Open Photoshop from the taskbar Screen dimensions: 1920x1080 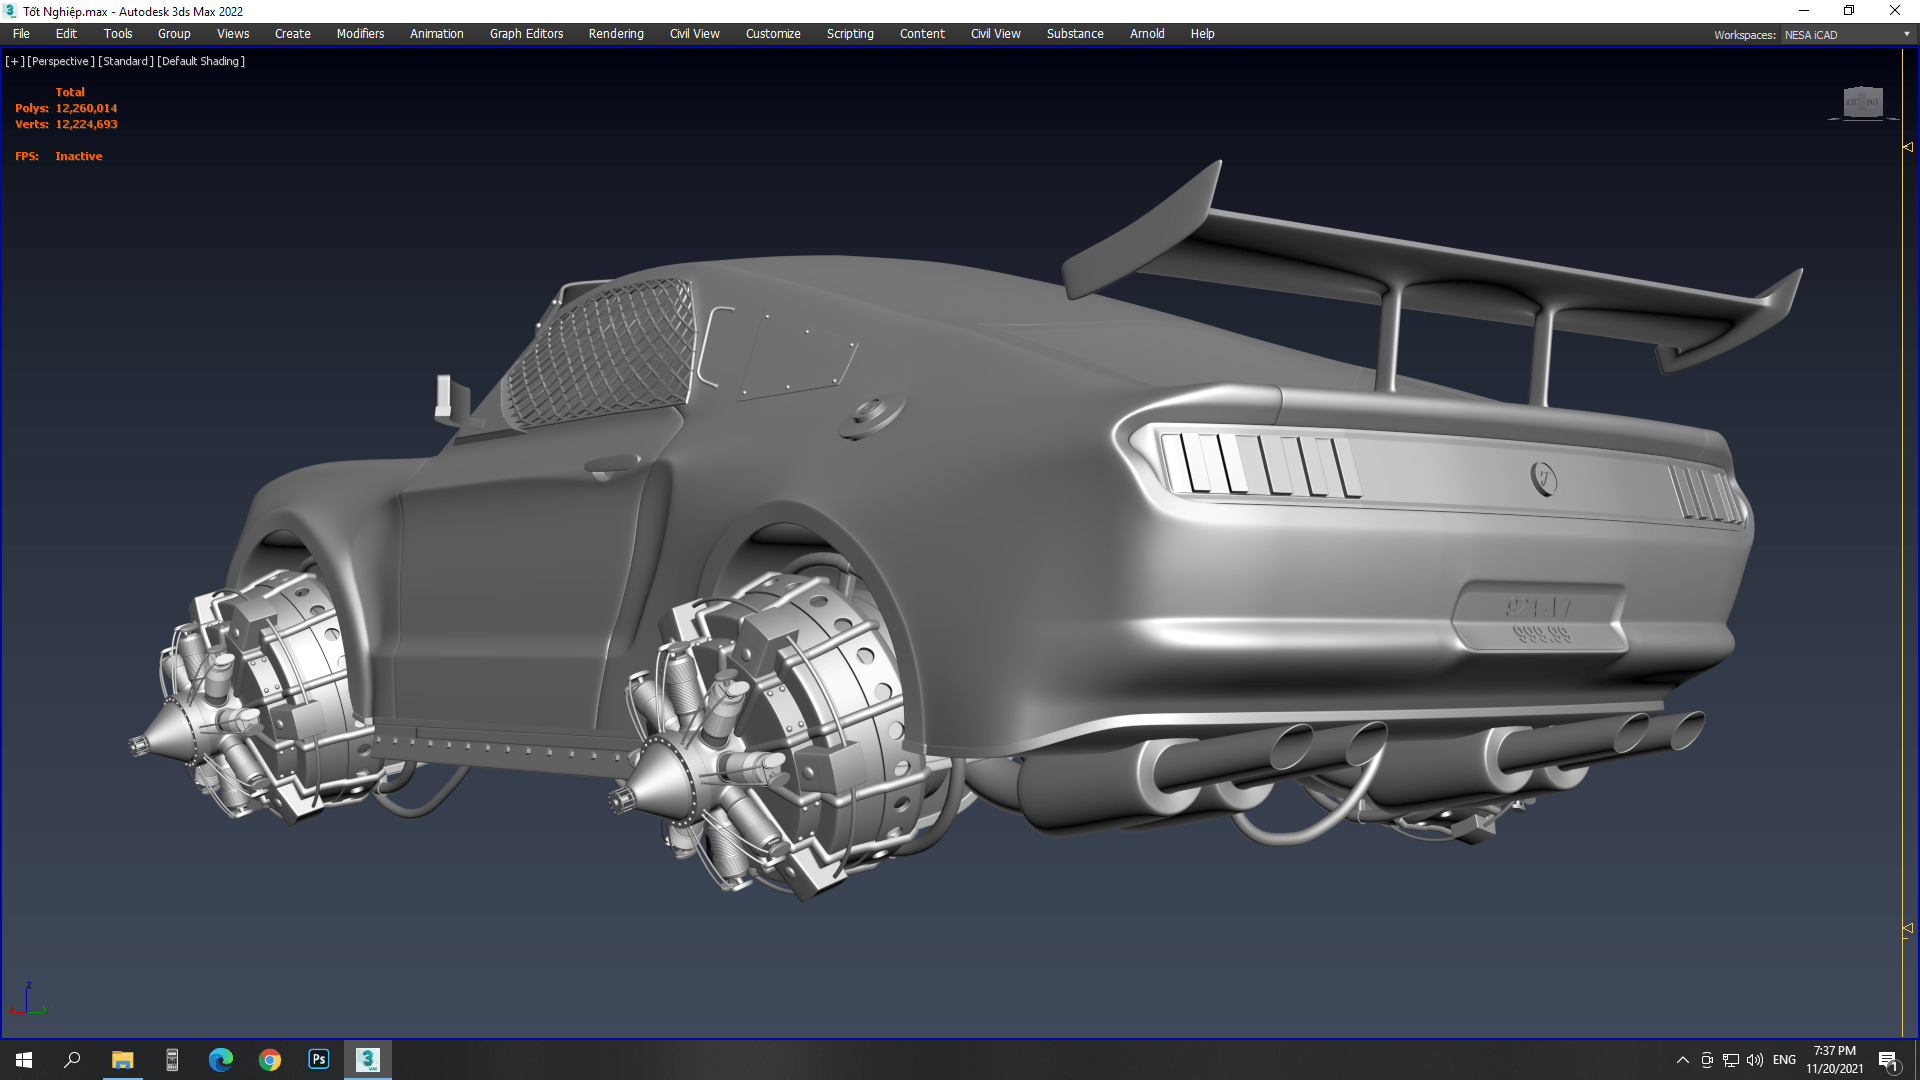click(319, 1059)
